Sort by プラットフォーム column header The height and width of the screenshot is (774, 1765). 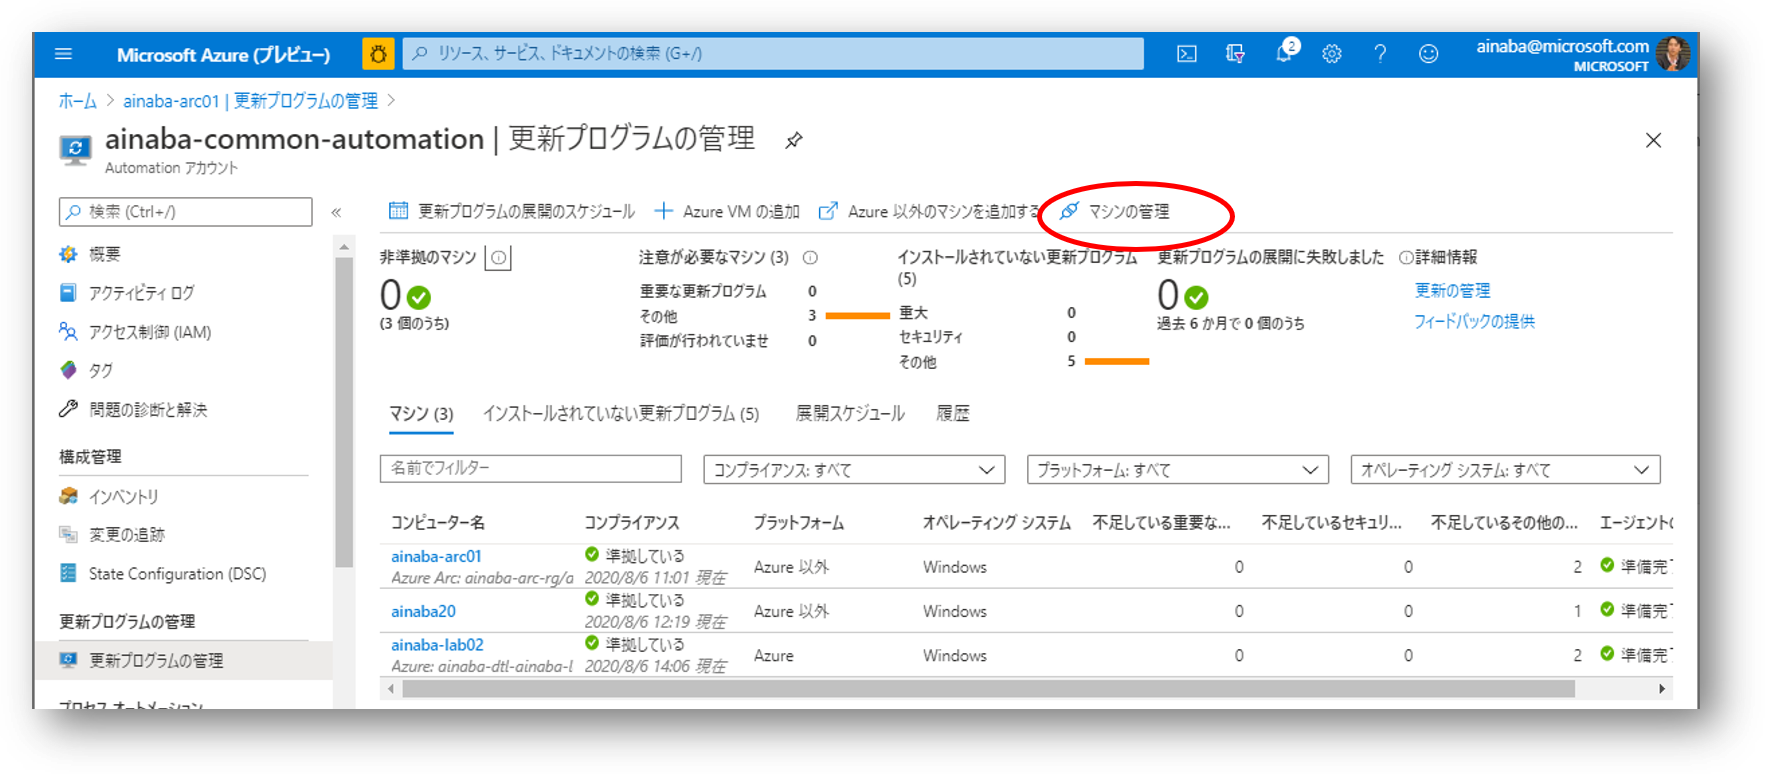[799, 523]
